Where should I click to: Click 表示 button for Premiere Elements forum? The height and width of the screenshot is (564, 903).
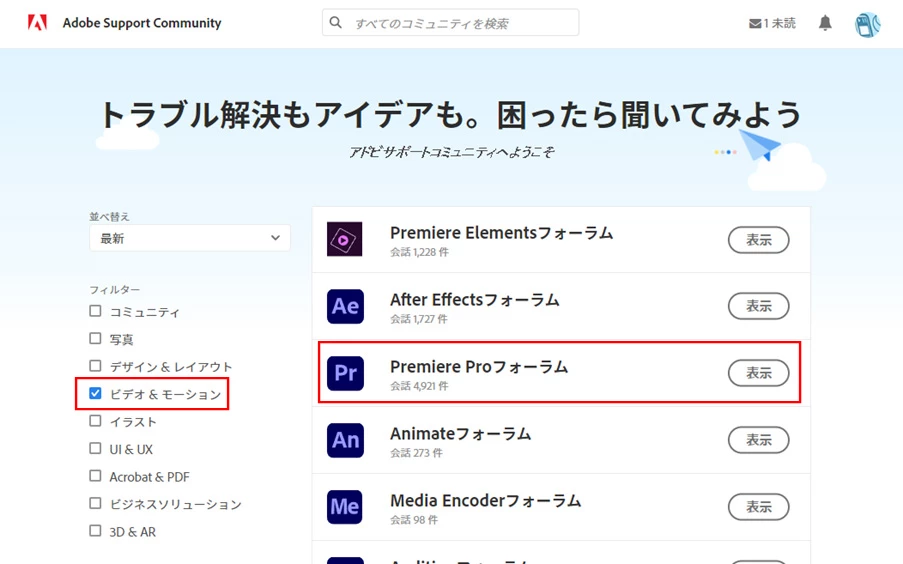click(x=758, y=240)
